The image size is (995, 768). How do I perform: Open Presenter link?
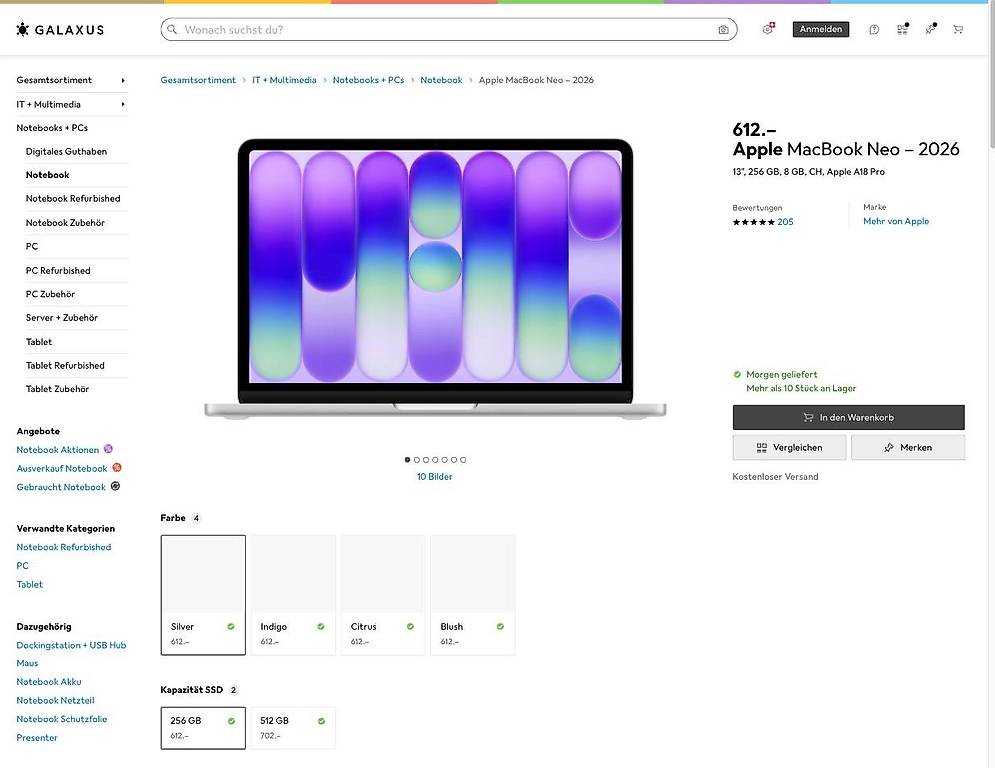pos(37,738)
